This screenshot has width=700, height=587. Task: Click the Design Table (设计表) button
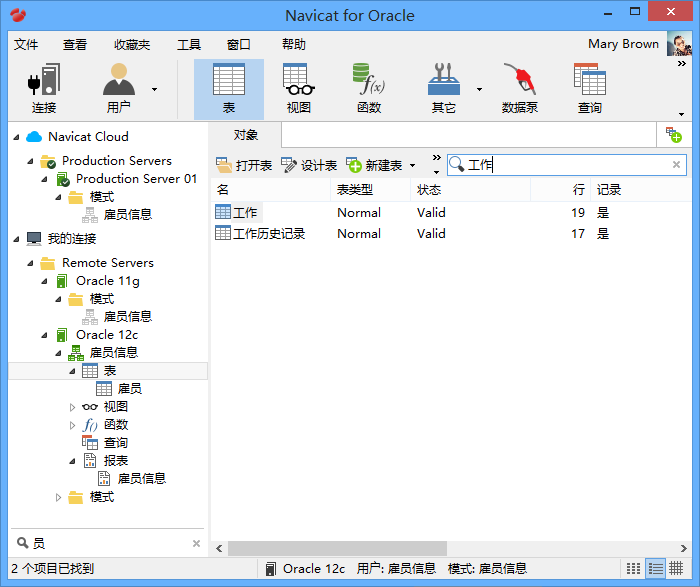309,165
